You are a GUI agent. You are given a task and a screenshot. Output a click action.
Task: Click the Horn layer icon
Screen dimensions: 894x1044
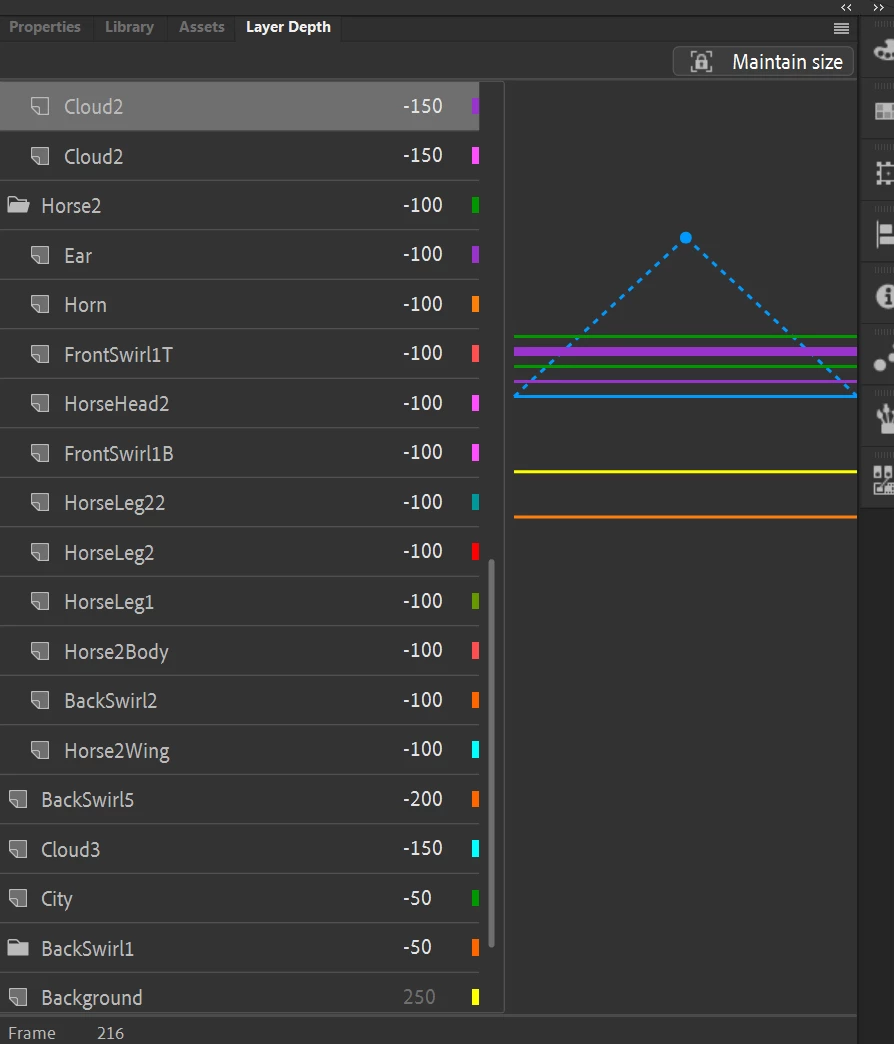40,304
